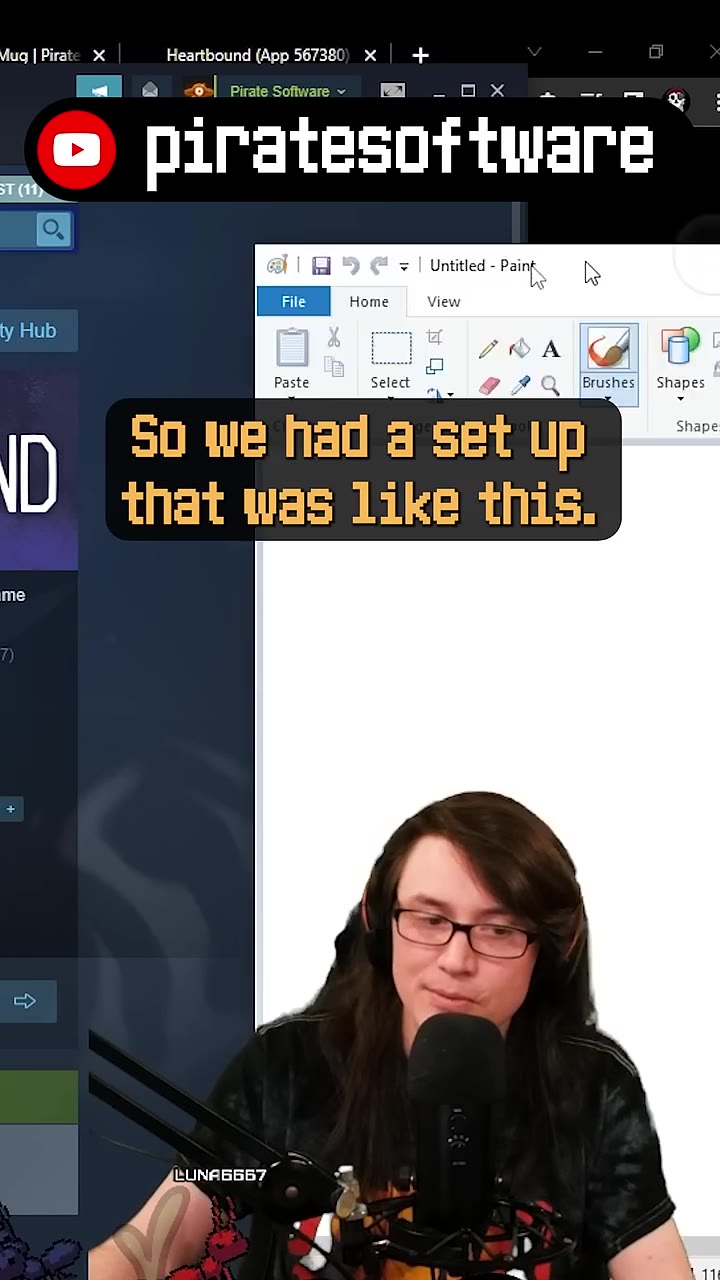720x1280 pixels.
Task: Click the Steam announcements megaphone icon
Action: [x=100, y=91]
